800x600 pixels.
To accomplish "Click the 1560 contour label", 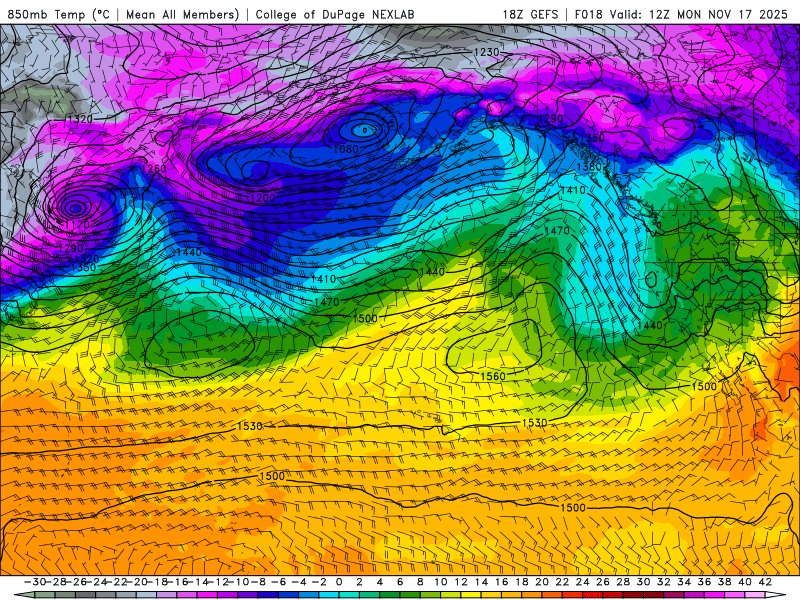I will pyautogui.click(x=493, y=376).
